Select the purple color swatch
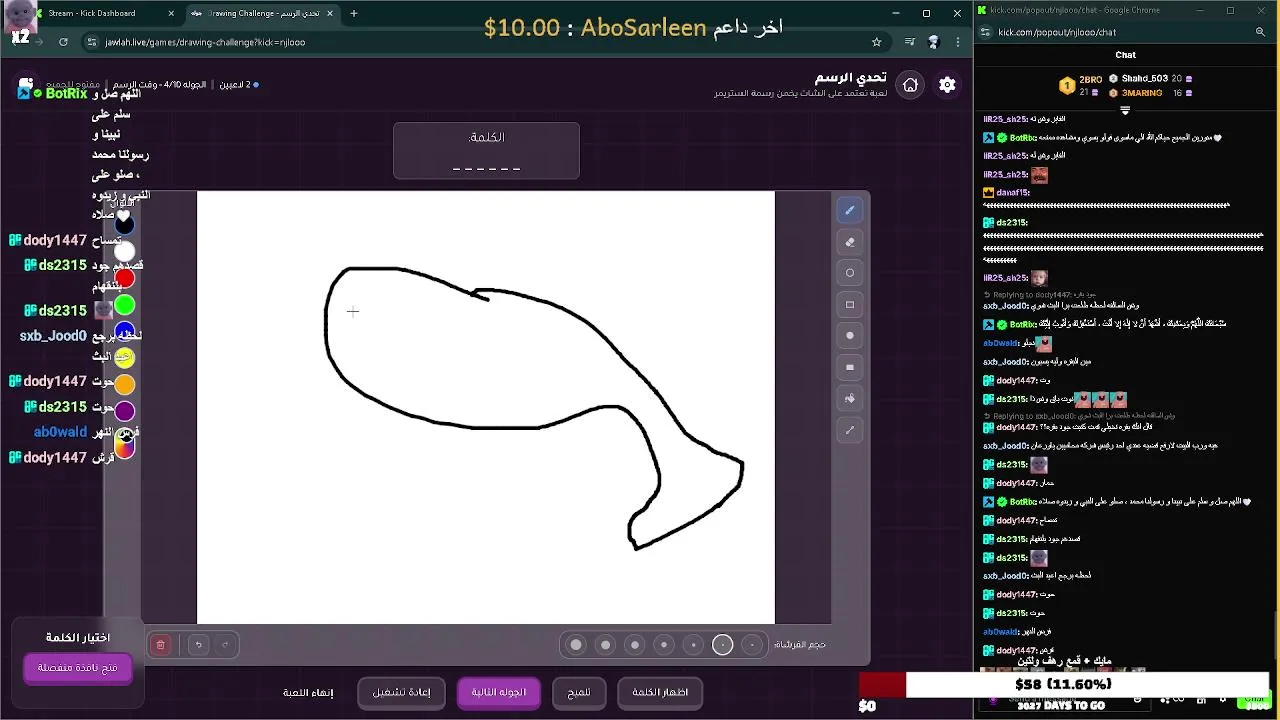This screenshot has height=720, width=1280. tap(124, 410)
